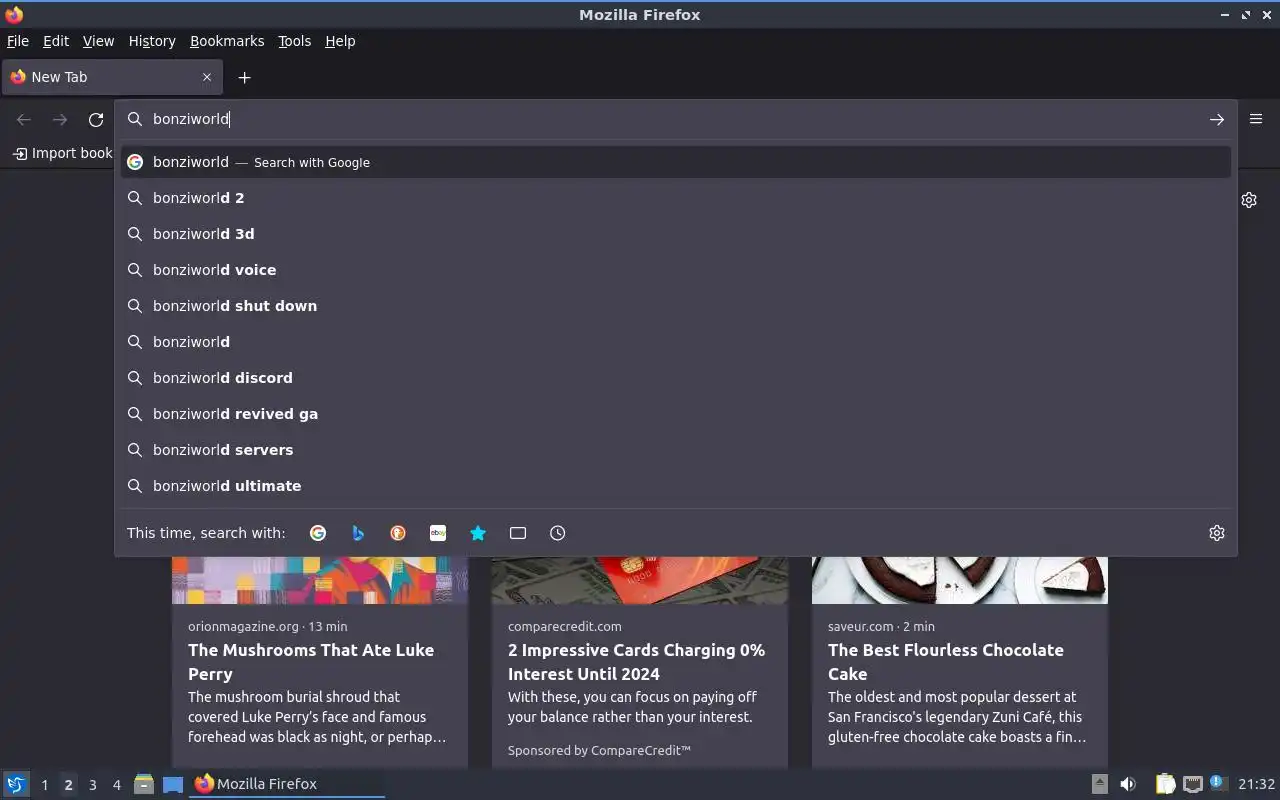
Task: Search history clock icon
Action: click(x=558, y=533)
